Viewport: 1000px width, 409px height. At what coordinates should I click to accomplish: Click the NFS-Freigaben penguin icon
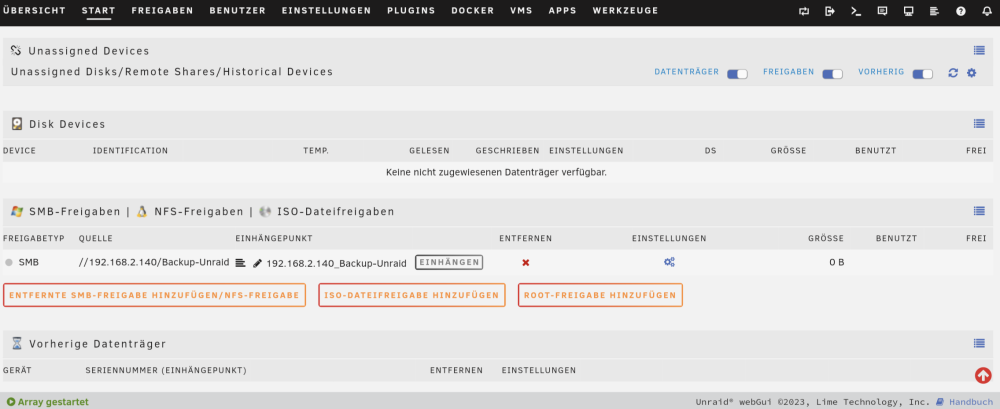pyautogui.click(x=142, y=211)
